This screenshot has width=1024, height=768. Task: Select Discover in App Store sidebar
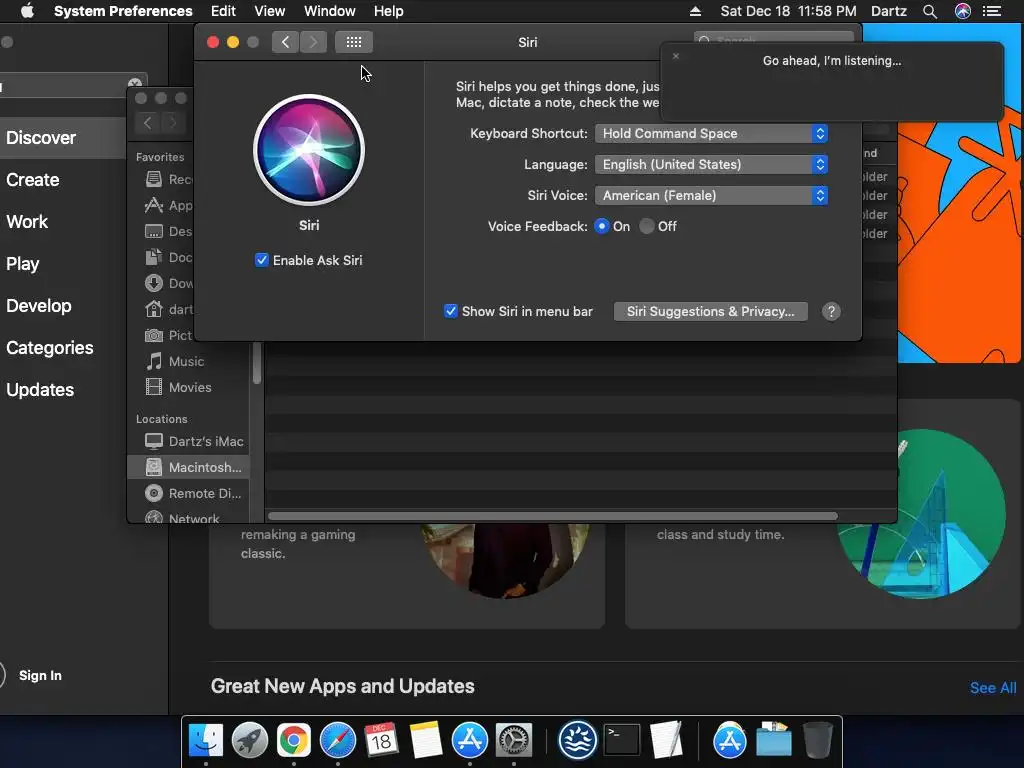pyautogui.click(x=63, y=138)
